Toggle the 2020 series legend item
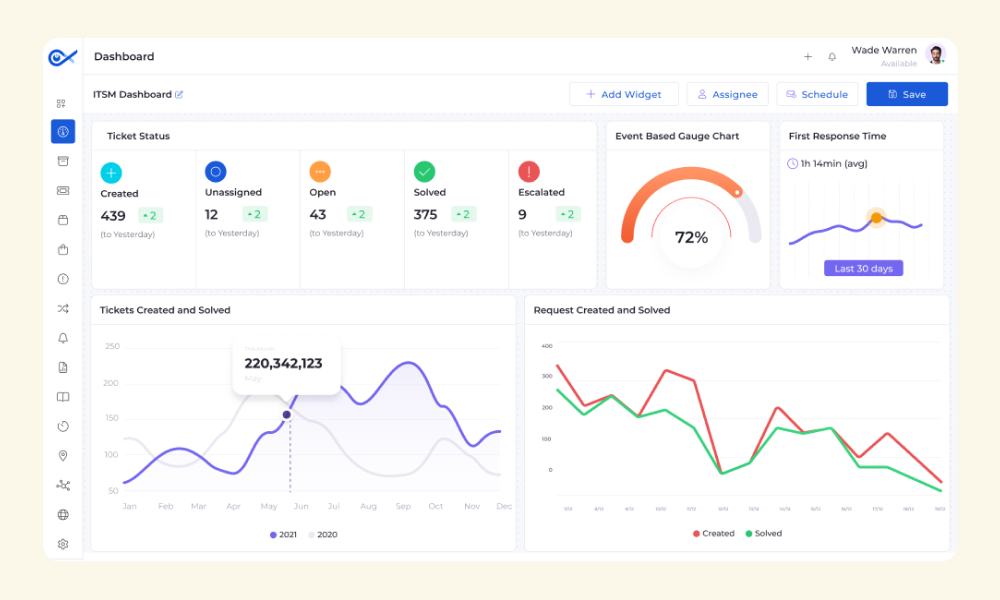Screen dimensions: 1000x600 click(323, 534)
